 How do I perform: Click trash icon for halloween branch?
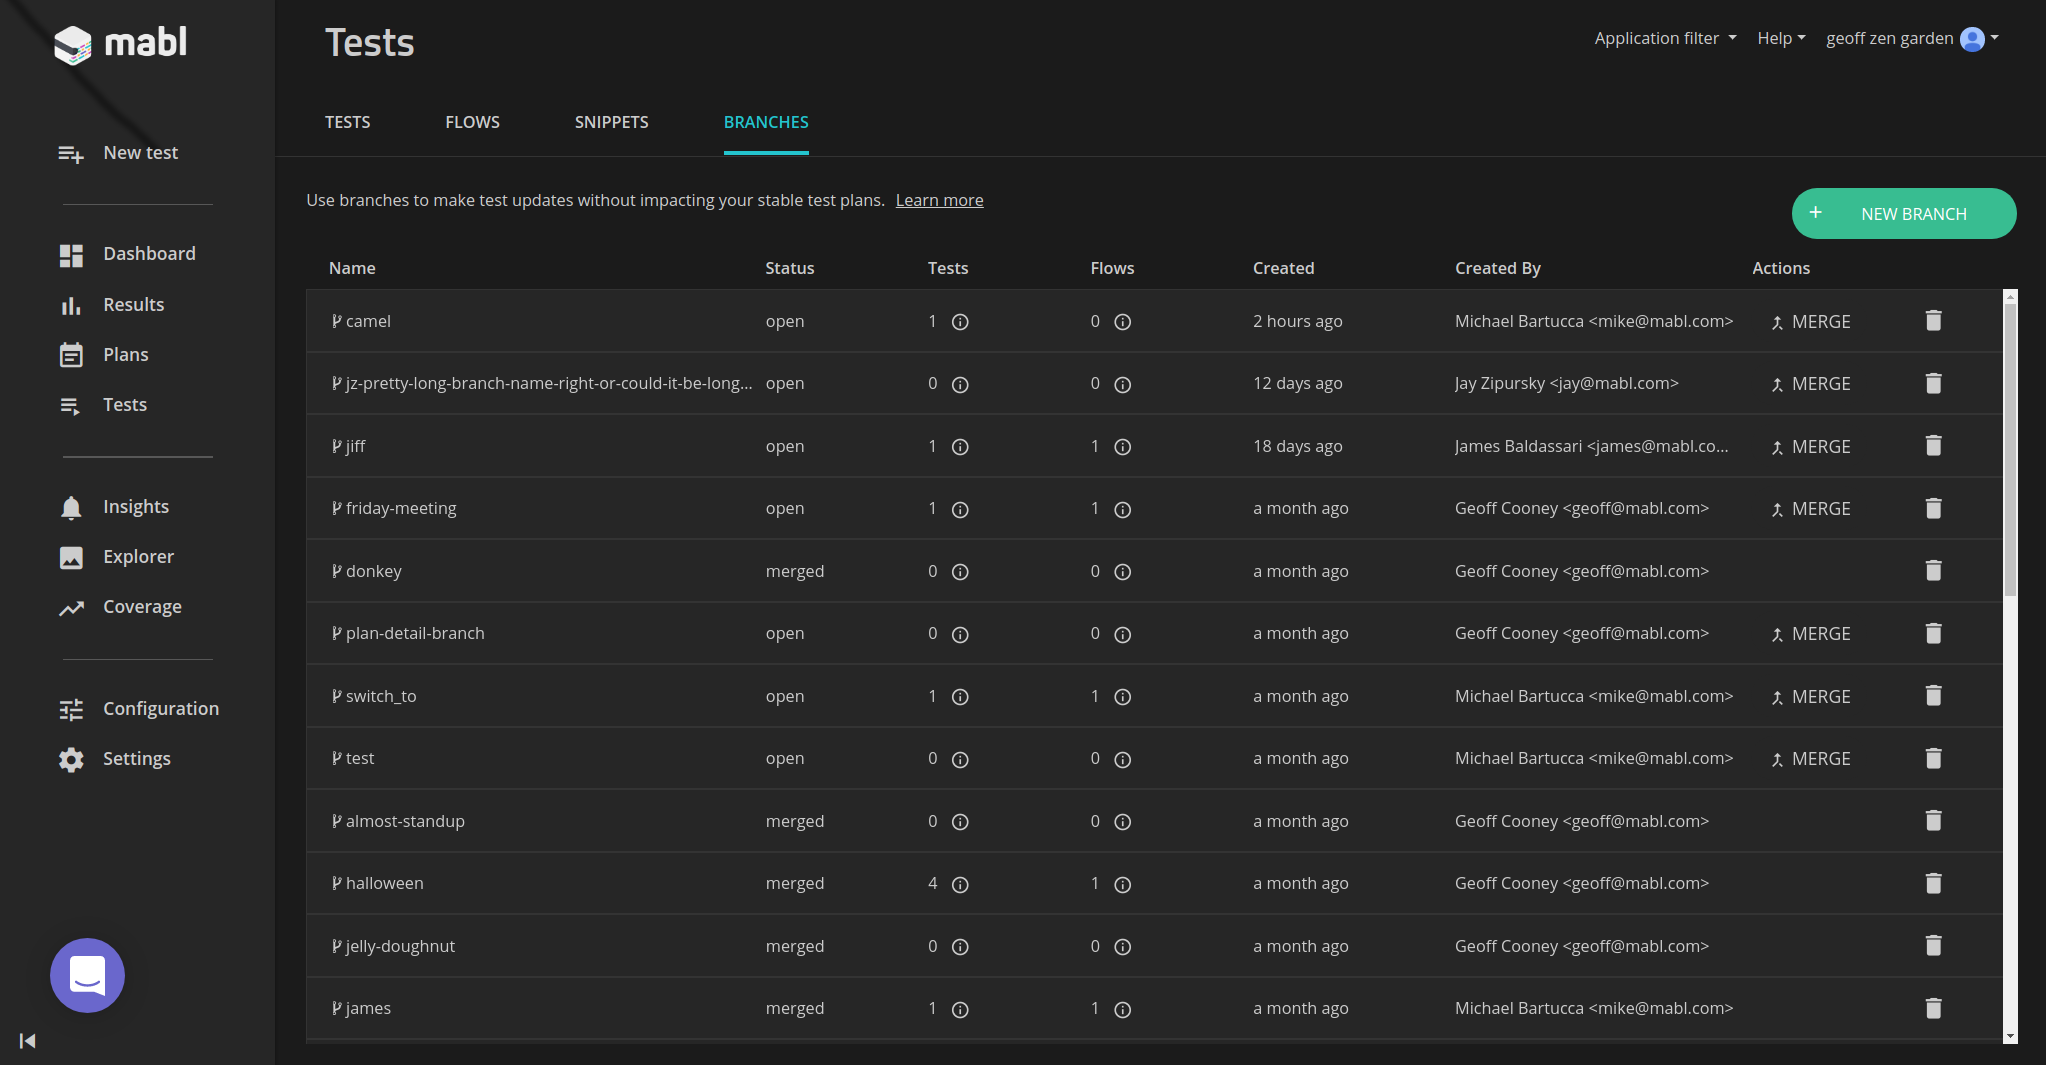[x=1933, y=883]
